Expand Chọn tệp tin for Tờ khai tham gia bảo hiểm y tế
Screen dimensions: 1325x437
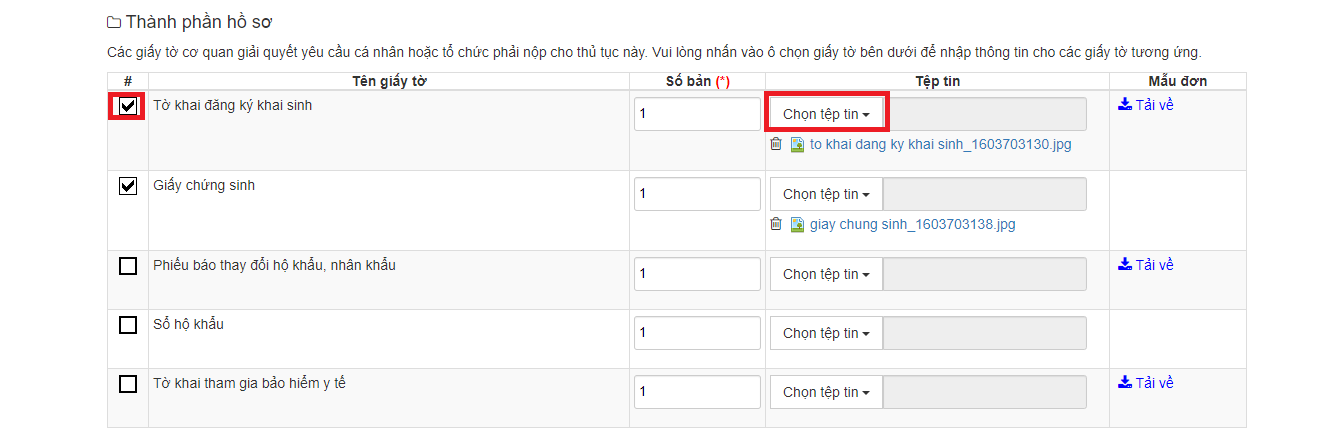[x=826, y=392]
